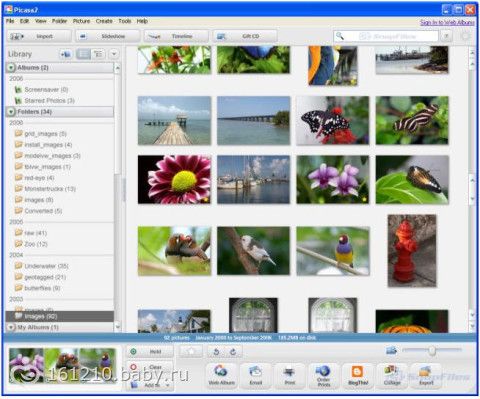480x399 pixels.
Task: Collapse the Folders (34) section
Action: pos(11,112)
